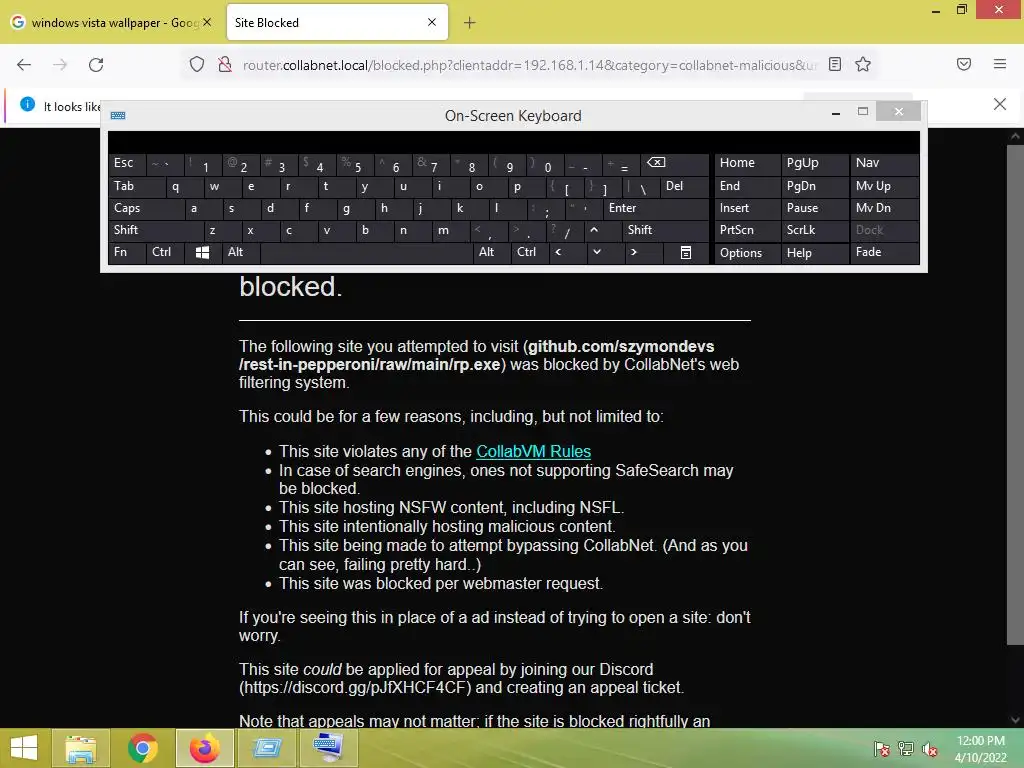Open the taskbar clock showing 12:00 PM
Screen dimensions: 1024x768
980,749
